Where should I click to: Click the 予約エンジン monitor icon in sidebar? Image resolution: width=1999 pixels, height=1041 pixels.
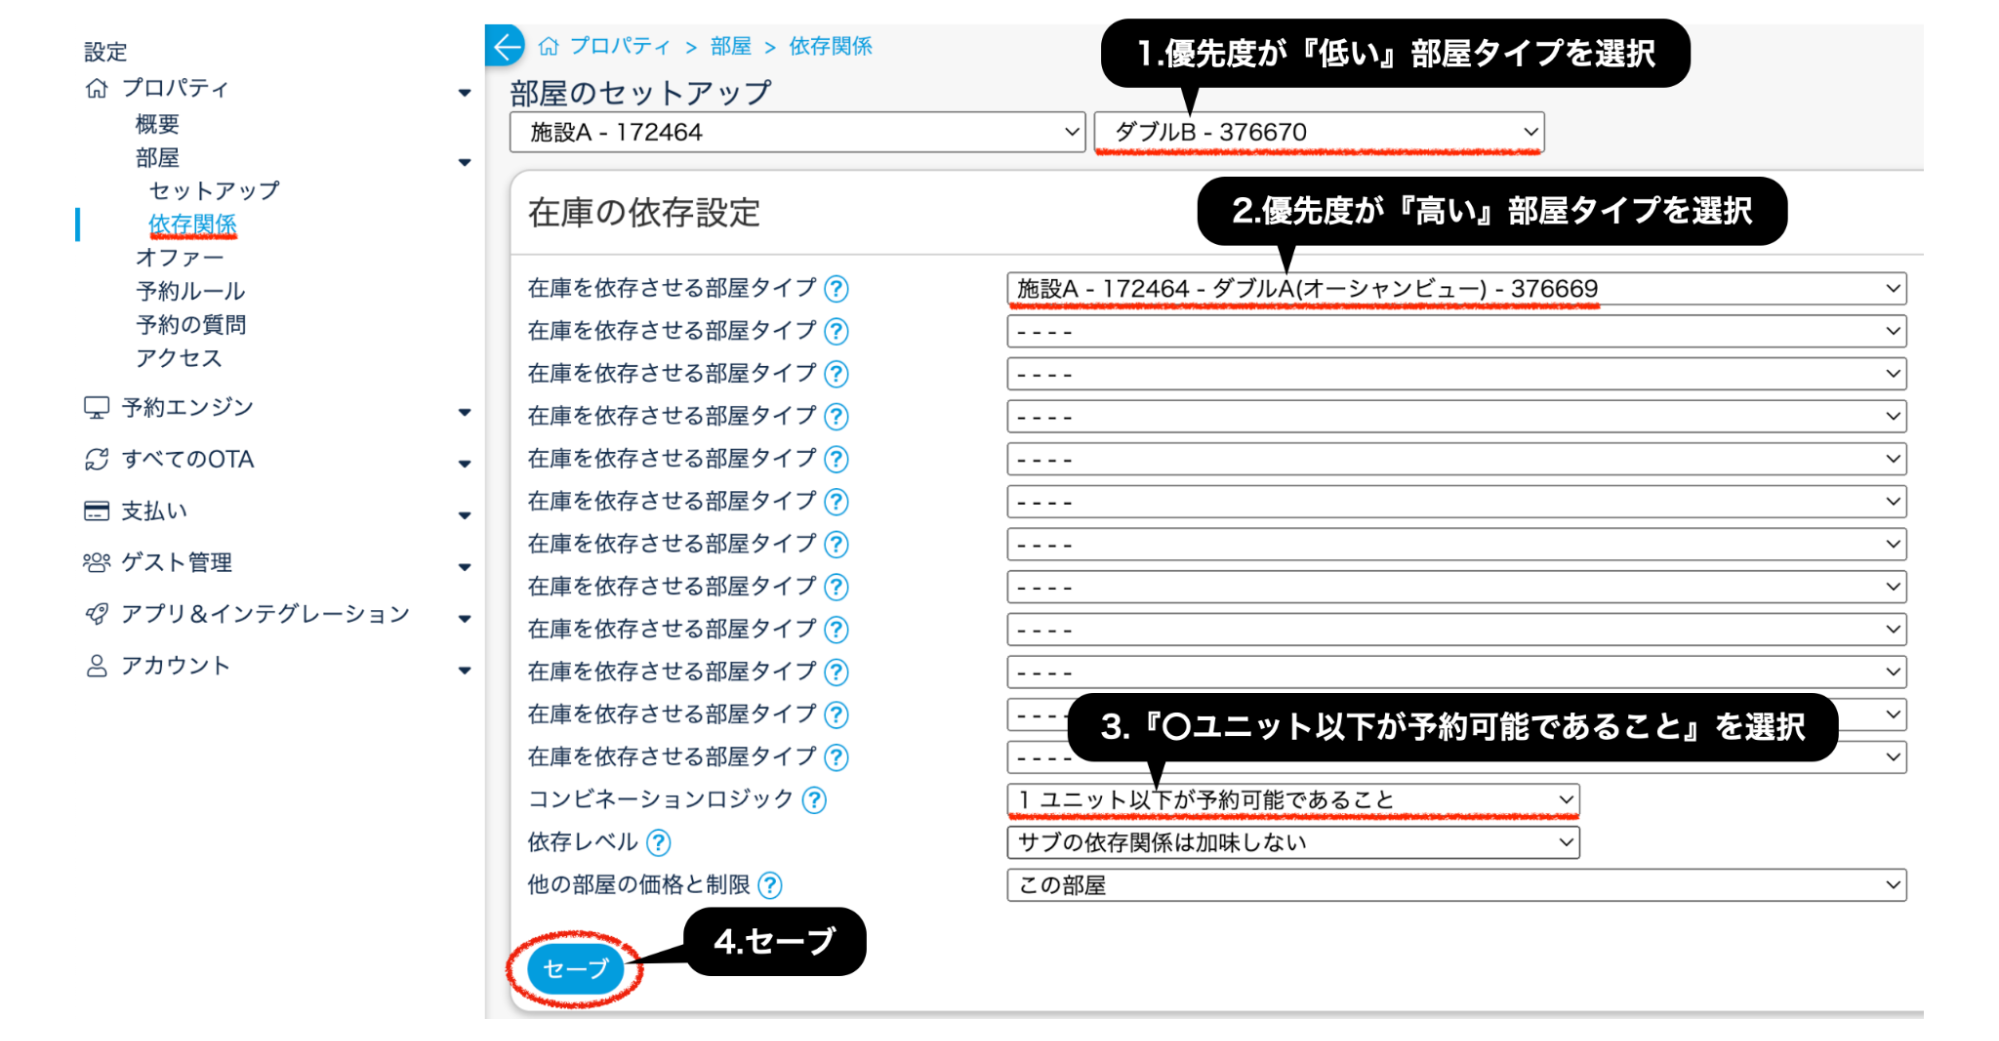click(96, 408)
